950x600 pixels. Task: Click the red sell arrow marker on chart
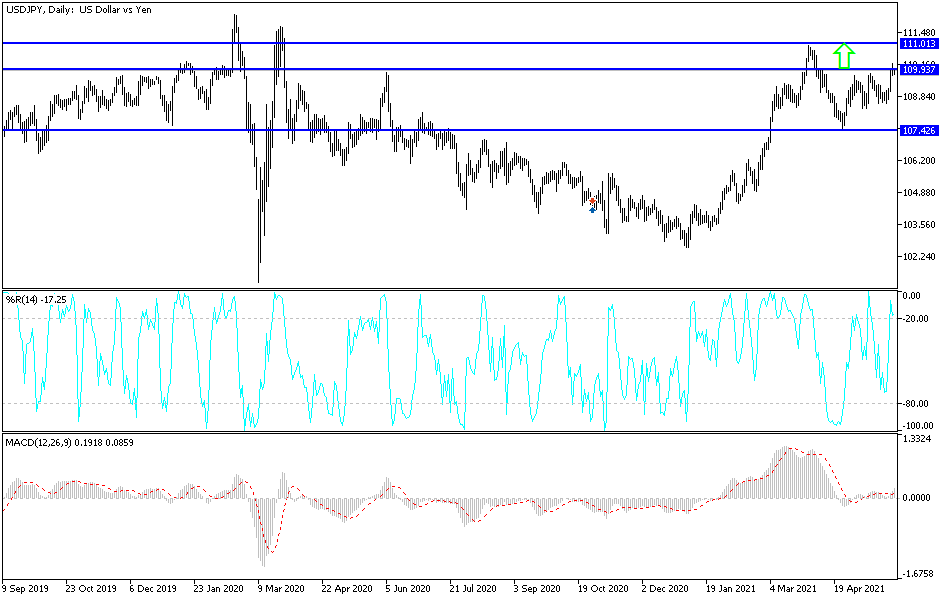tap(592, 200)
